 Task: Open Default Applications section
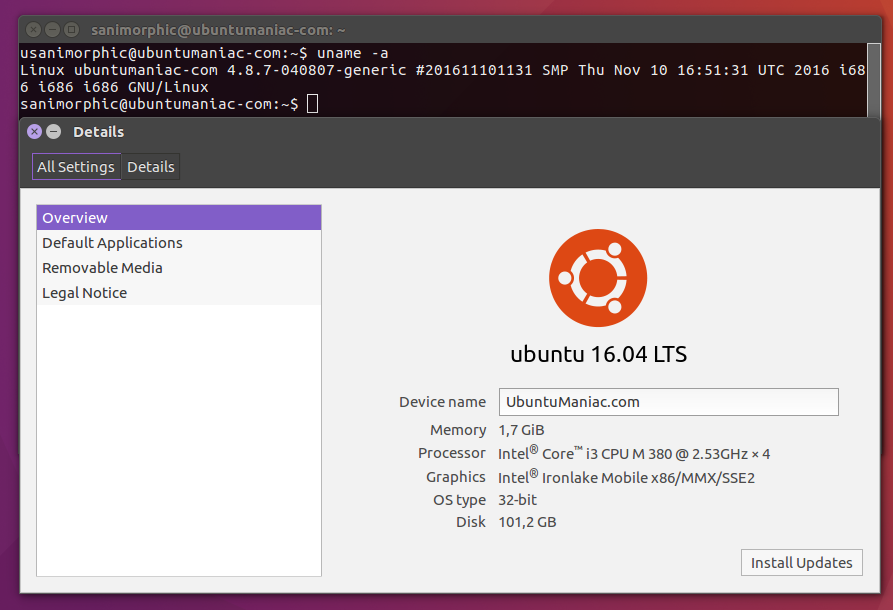pos(179,243)
